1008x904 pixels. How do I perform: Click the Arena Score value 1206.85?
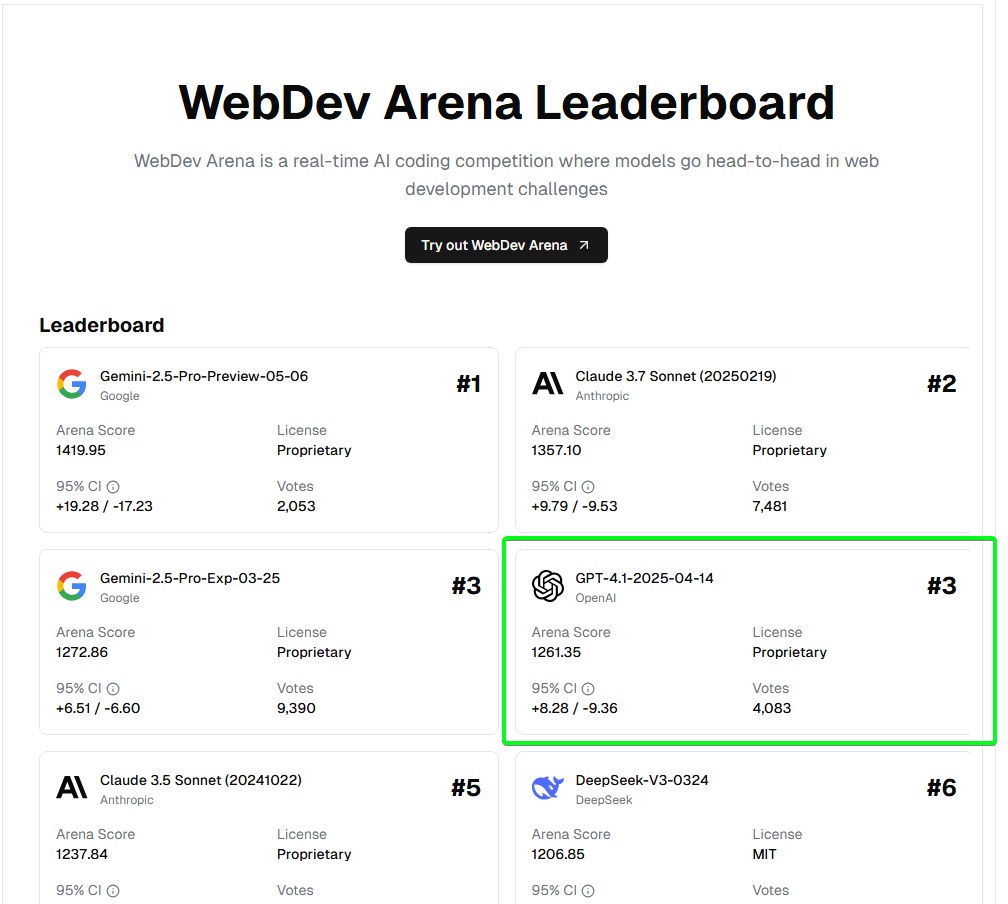[x=558, y=854]
